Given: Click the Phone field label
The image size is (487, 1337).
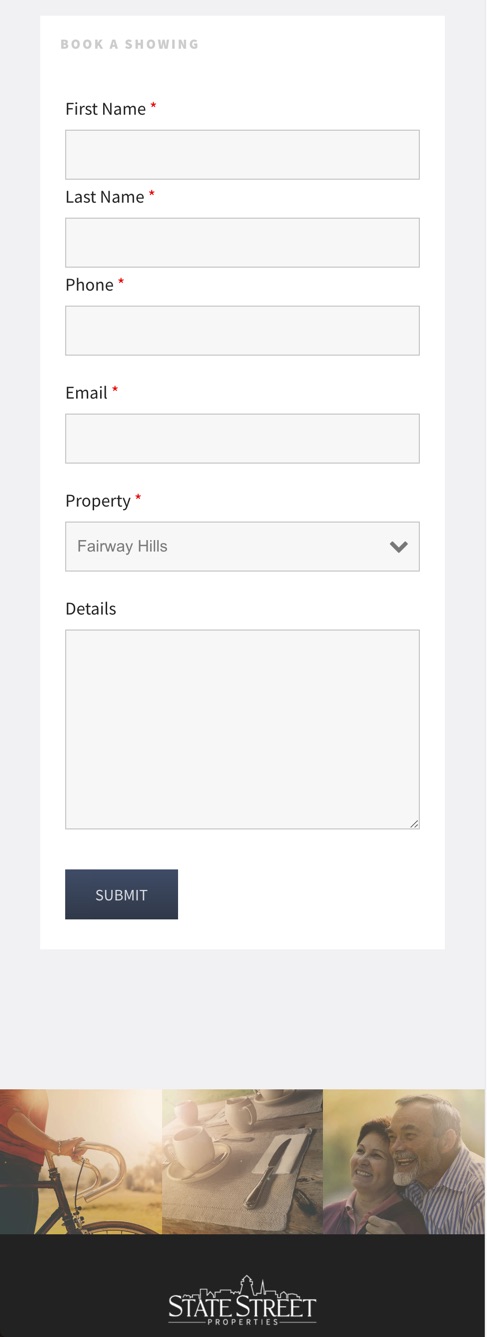Looking at the screenshot, I should click(x=89, y=285).
